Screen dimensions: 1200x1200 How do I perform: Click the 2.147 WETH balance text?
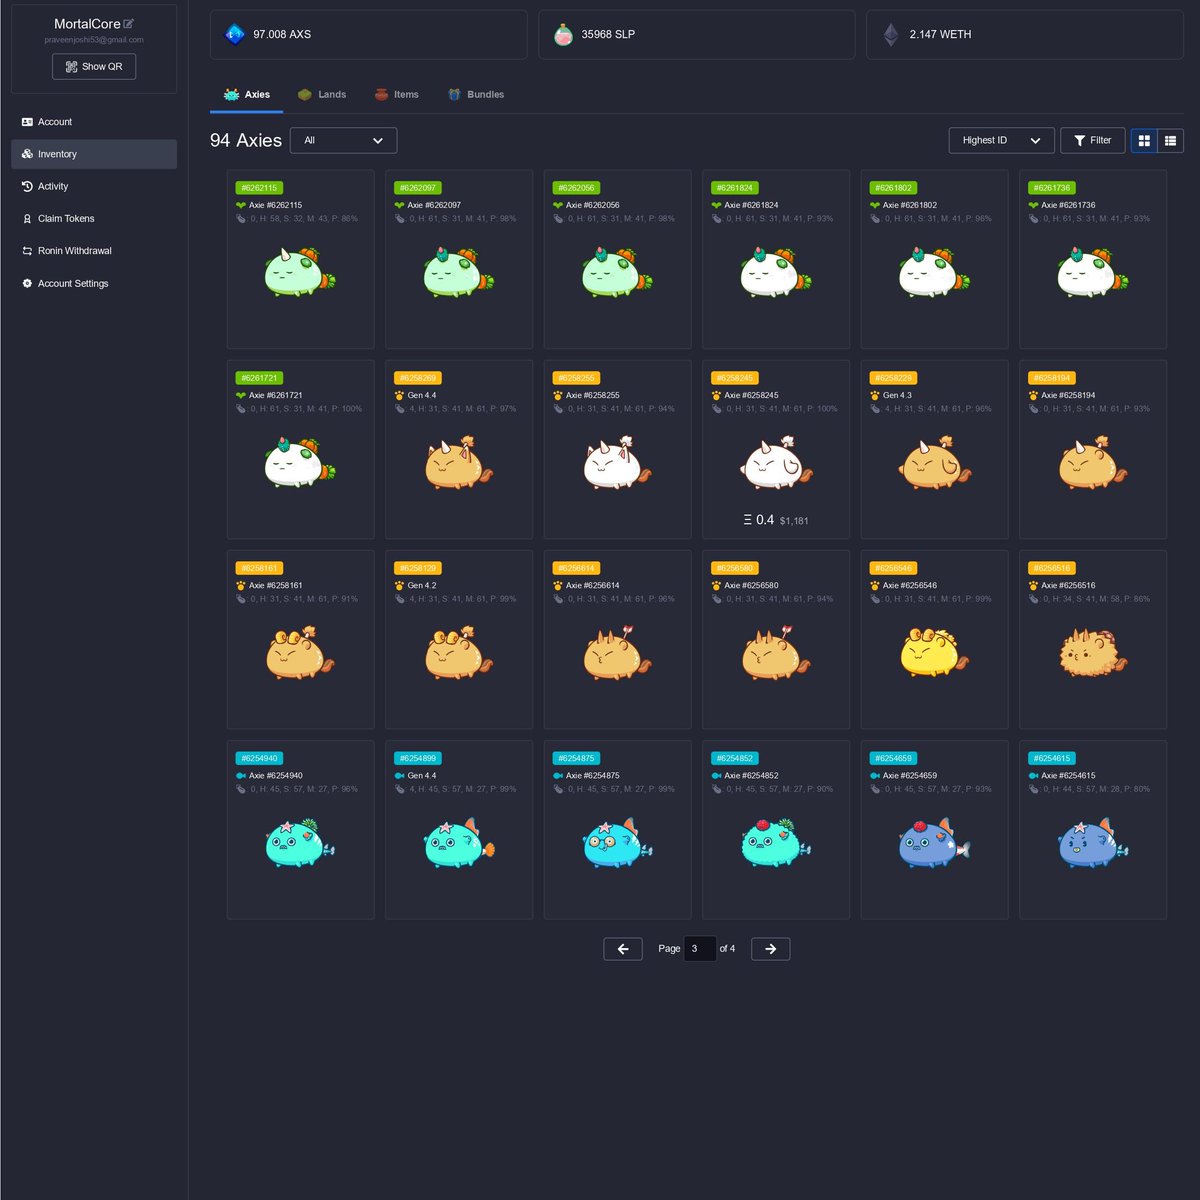940,35
